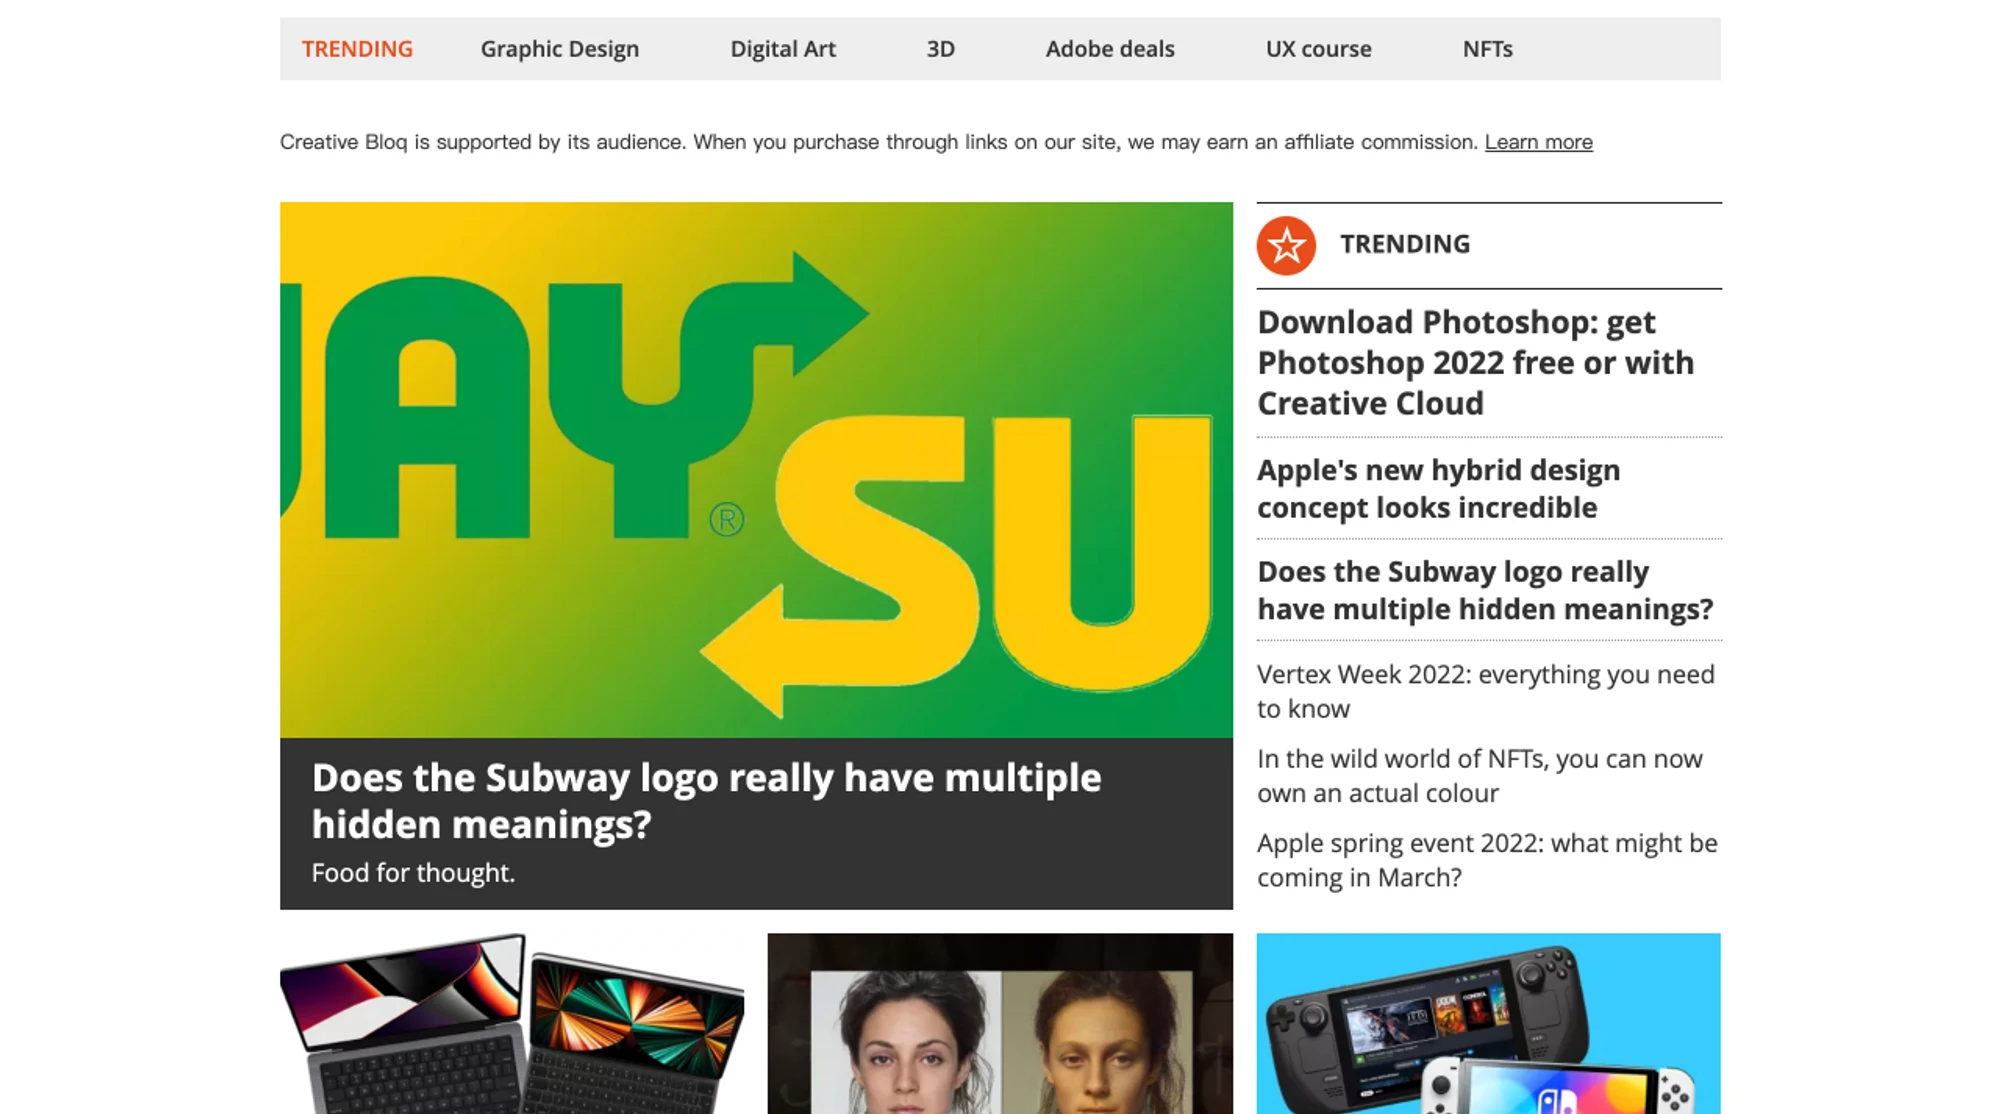Open the NFTs nav item

pos(1487,49)
